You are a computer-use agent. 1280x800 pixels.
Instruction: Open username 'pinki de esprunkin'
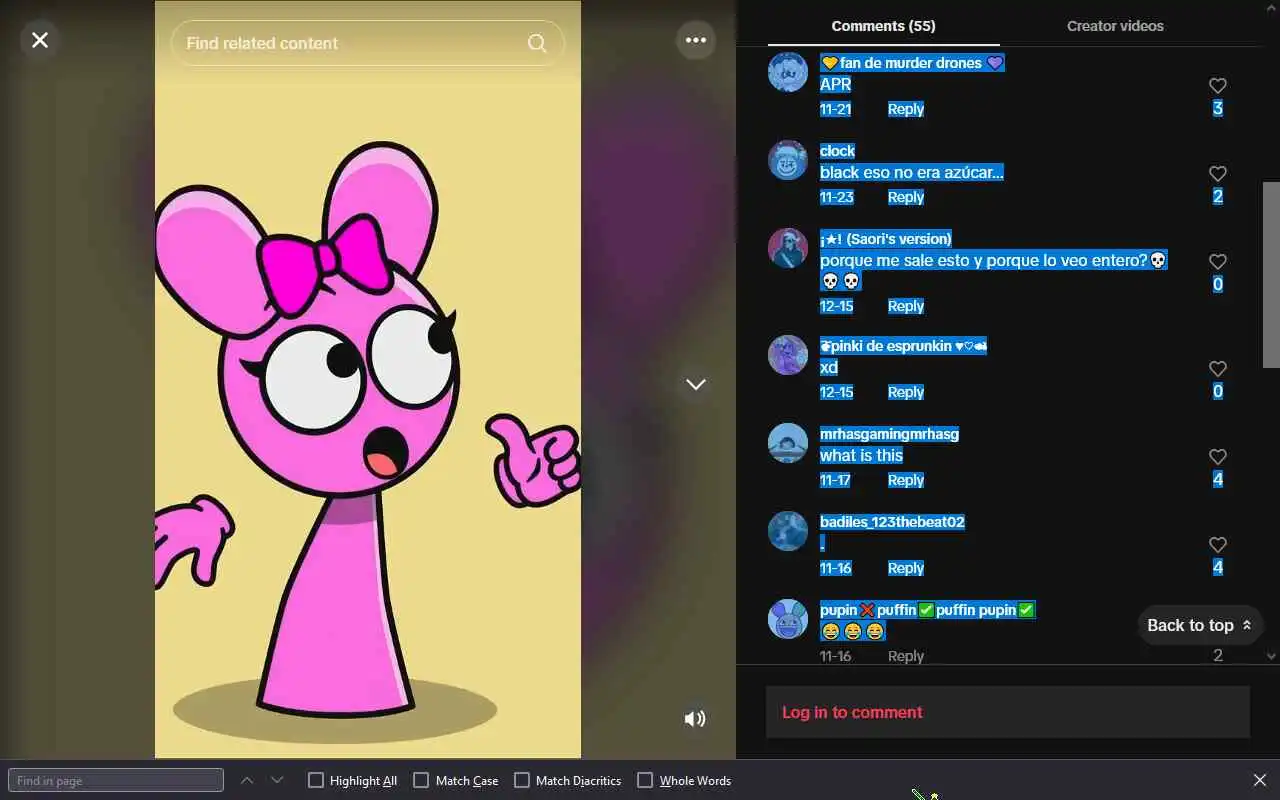(x=903, y=346)
